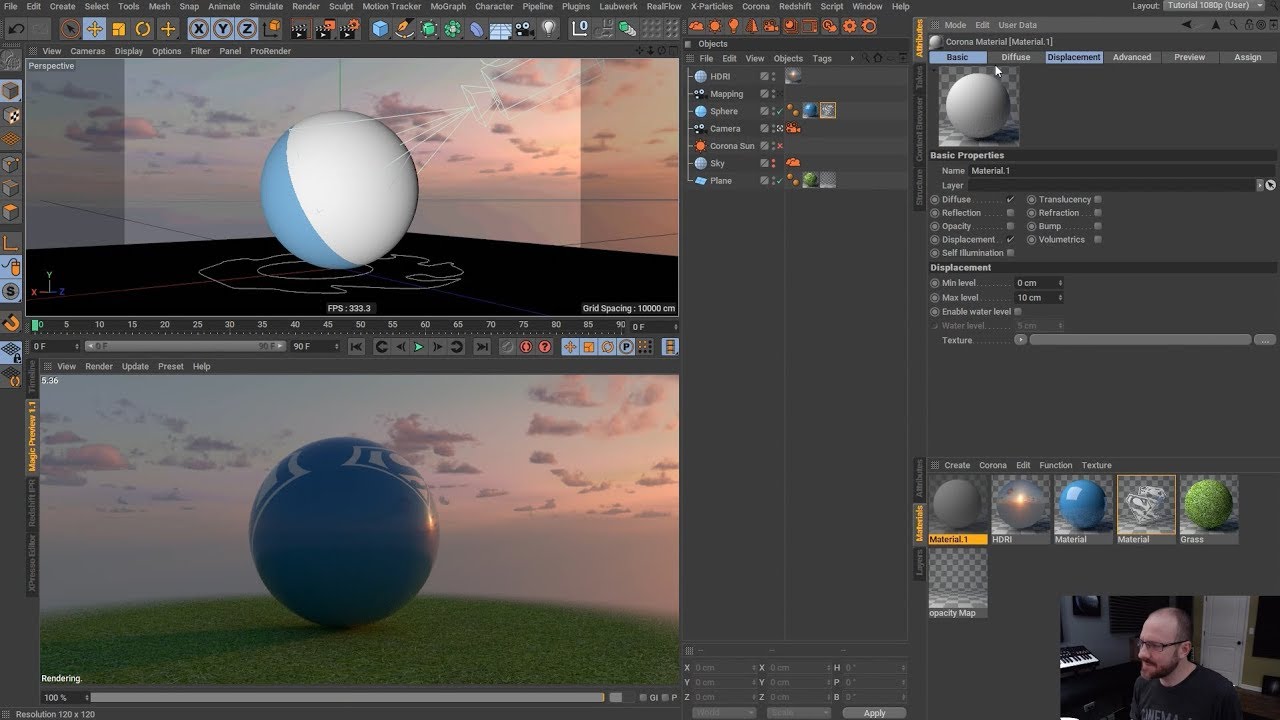Screen dimensions: 1280x720
Task: Open the Magic Preview side tab
Action: click(x=32, y=437)
